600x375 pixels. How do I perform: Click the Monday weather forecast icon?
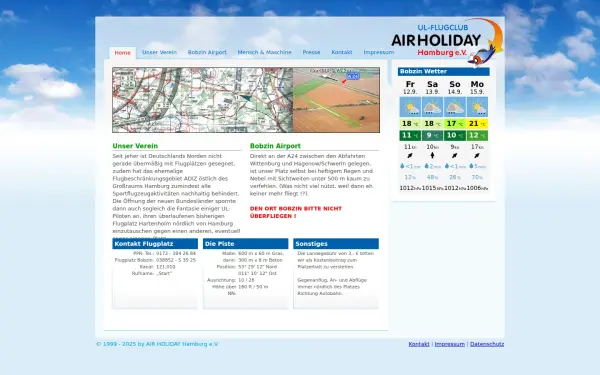(x=477, y=107)
